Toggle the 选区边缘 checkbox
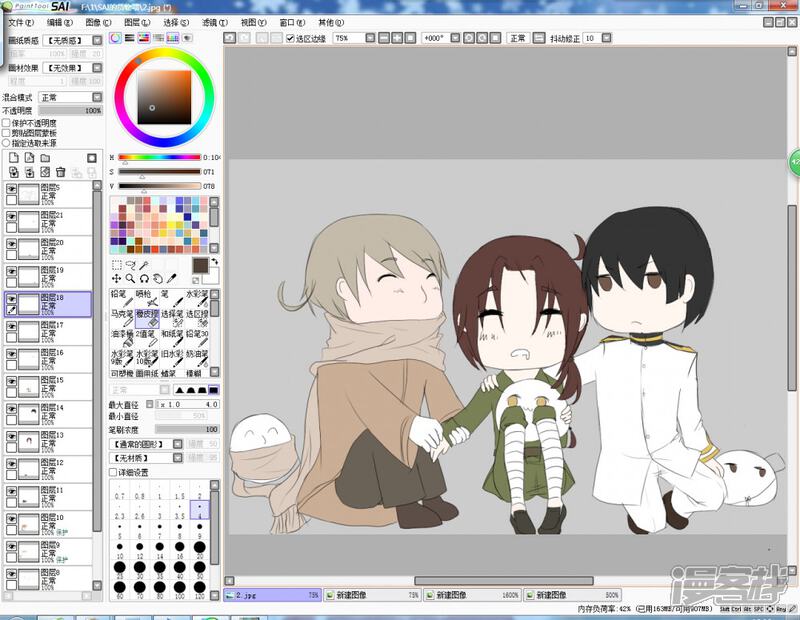Image resolution: width=800 pixels, height=620 pixels. [x=288, y=38]
